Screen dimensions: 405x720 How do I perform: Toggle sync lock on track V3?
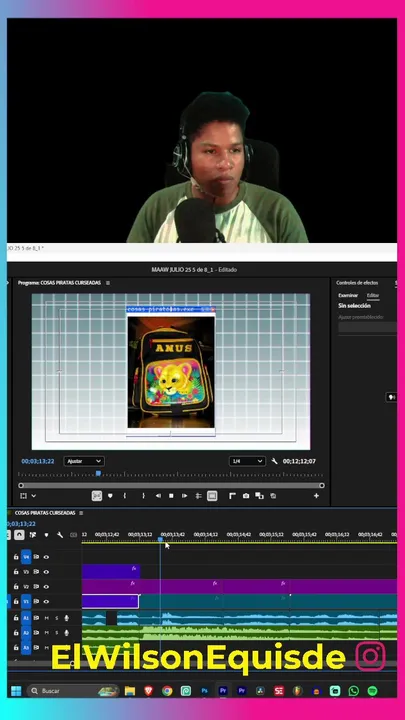coord(36,572)
